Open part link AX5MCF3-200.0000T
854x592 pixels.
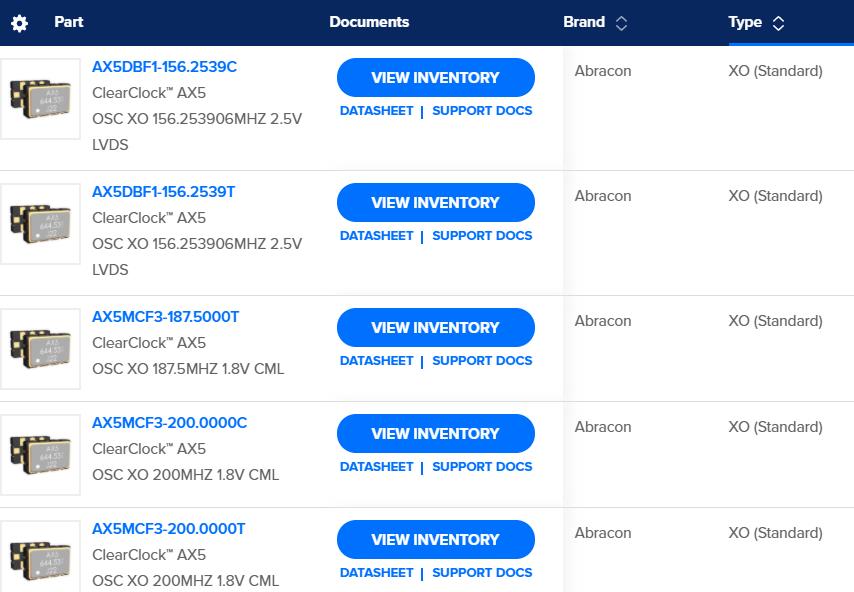point(168,529)
